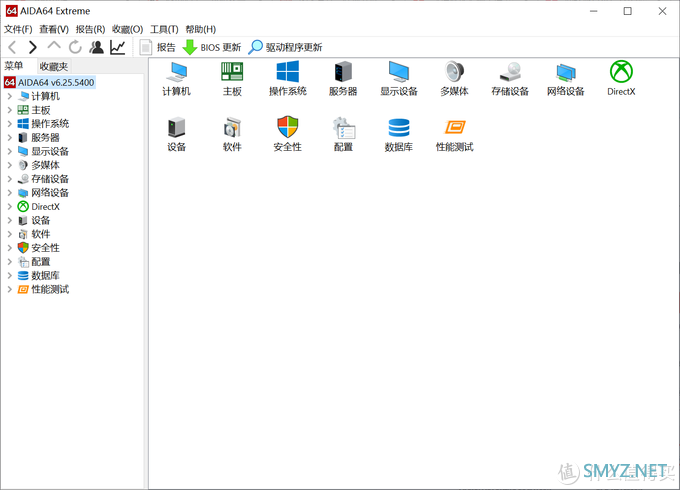Viewport: 680px width, 490px height.
Task: Click the refresh toolbar icon
Action: [75, 47]
